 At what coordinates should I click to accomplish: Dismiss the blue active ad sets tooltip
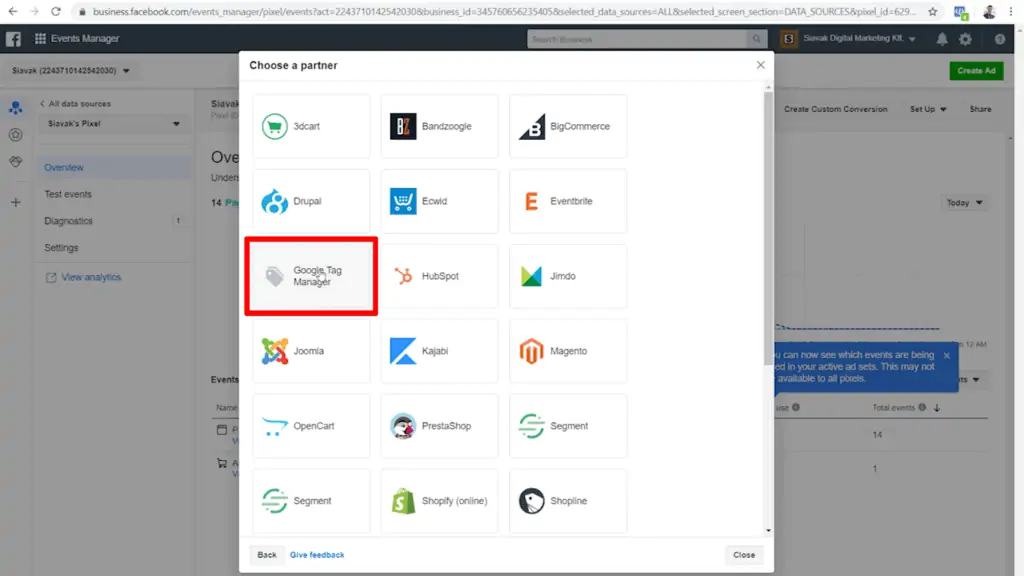click(948, 355)
